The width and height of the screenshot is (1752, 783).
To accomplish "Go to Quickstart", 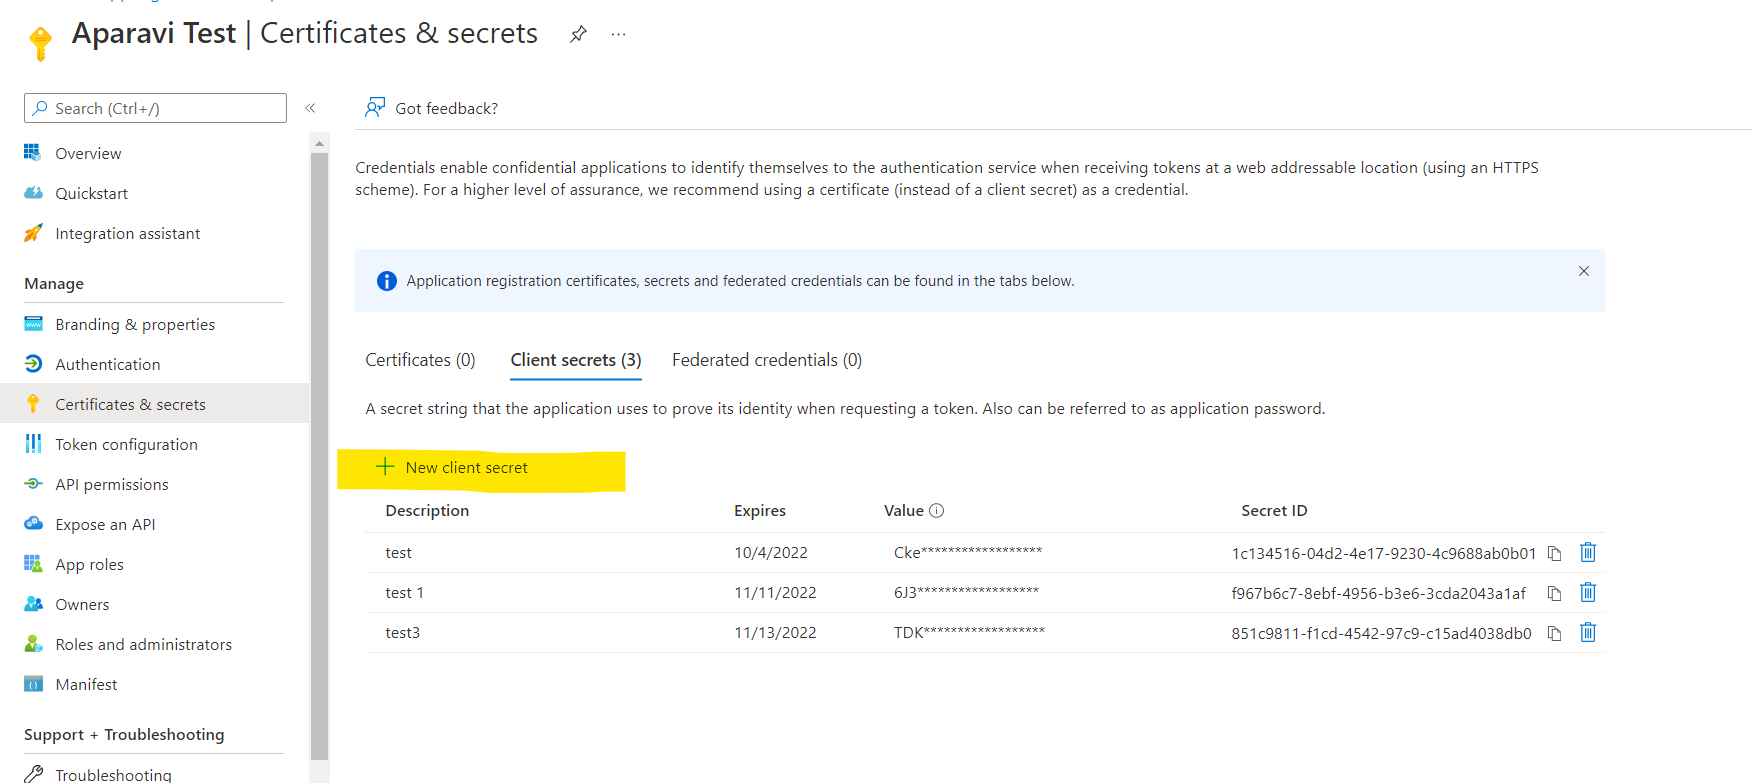I will pos(91,193).
